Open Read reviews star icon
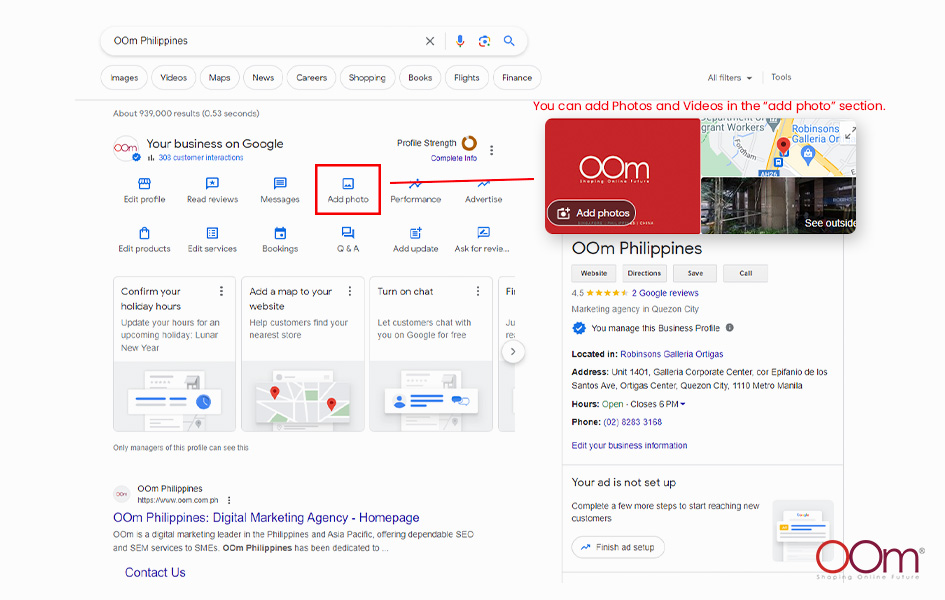The image size is (945, 600). tap(212, 184)
